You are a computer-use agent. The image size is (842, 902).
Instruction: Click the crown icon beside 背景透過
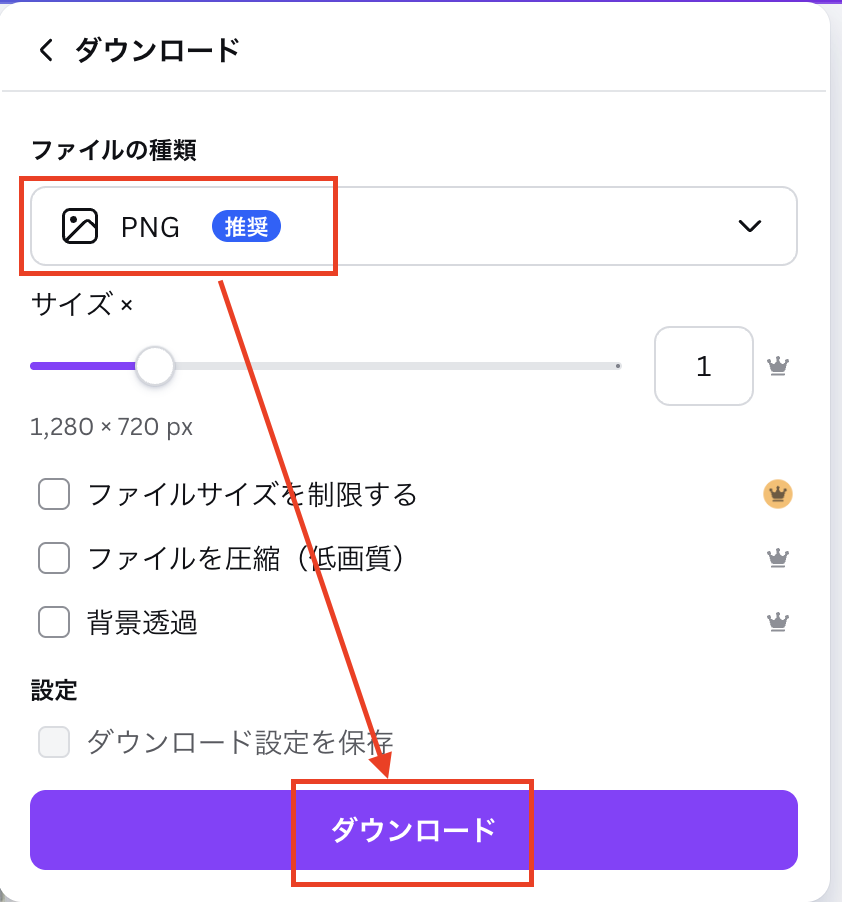[778, 622]
